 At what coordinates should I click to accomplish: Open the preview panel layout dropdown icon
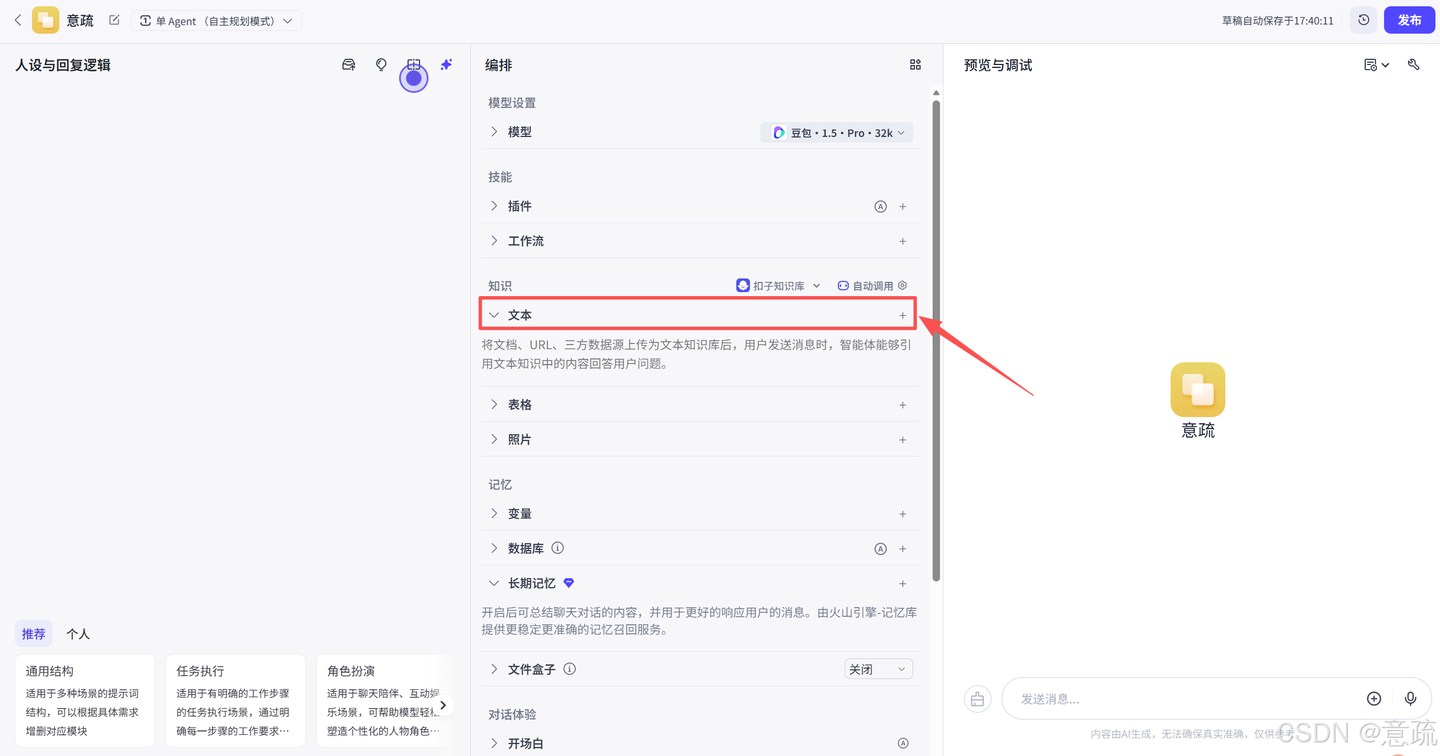(1376, 65)
